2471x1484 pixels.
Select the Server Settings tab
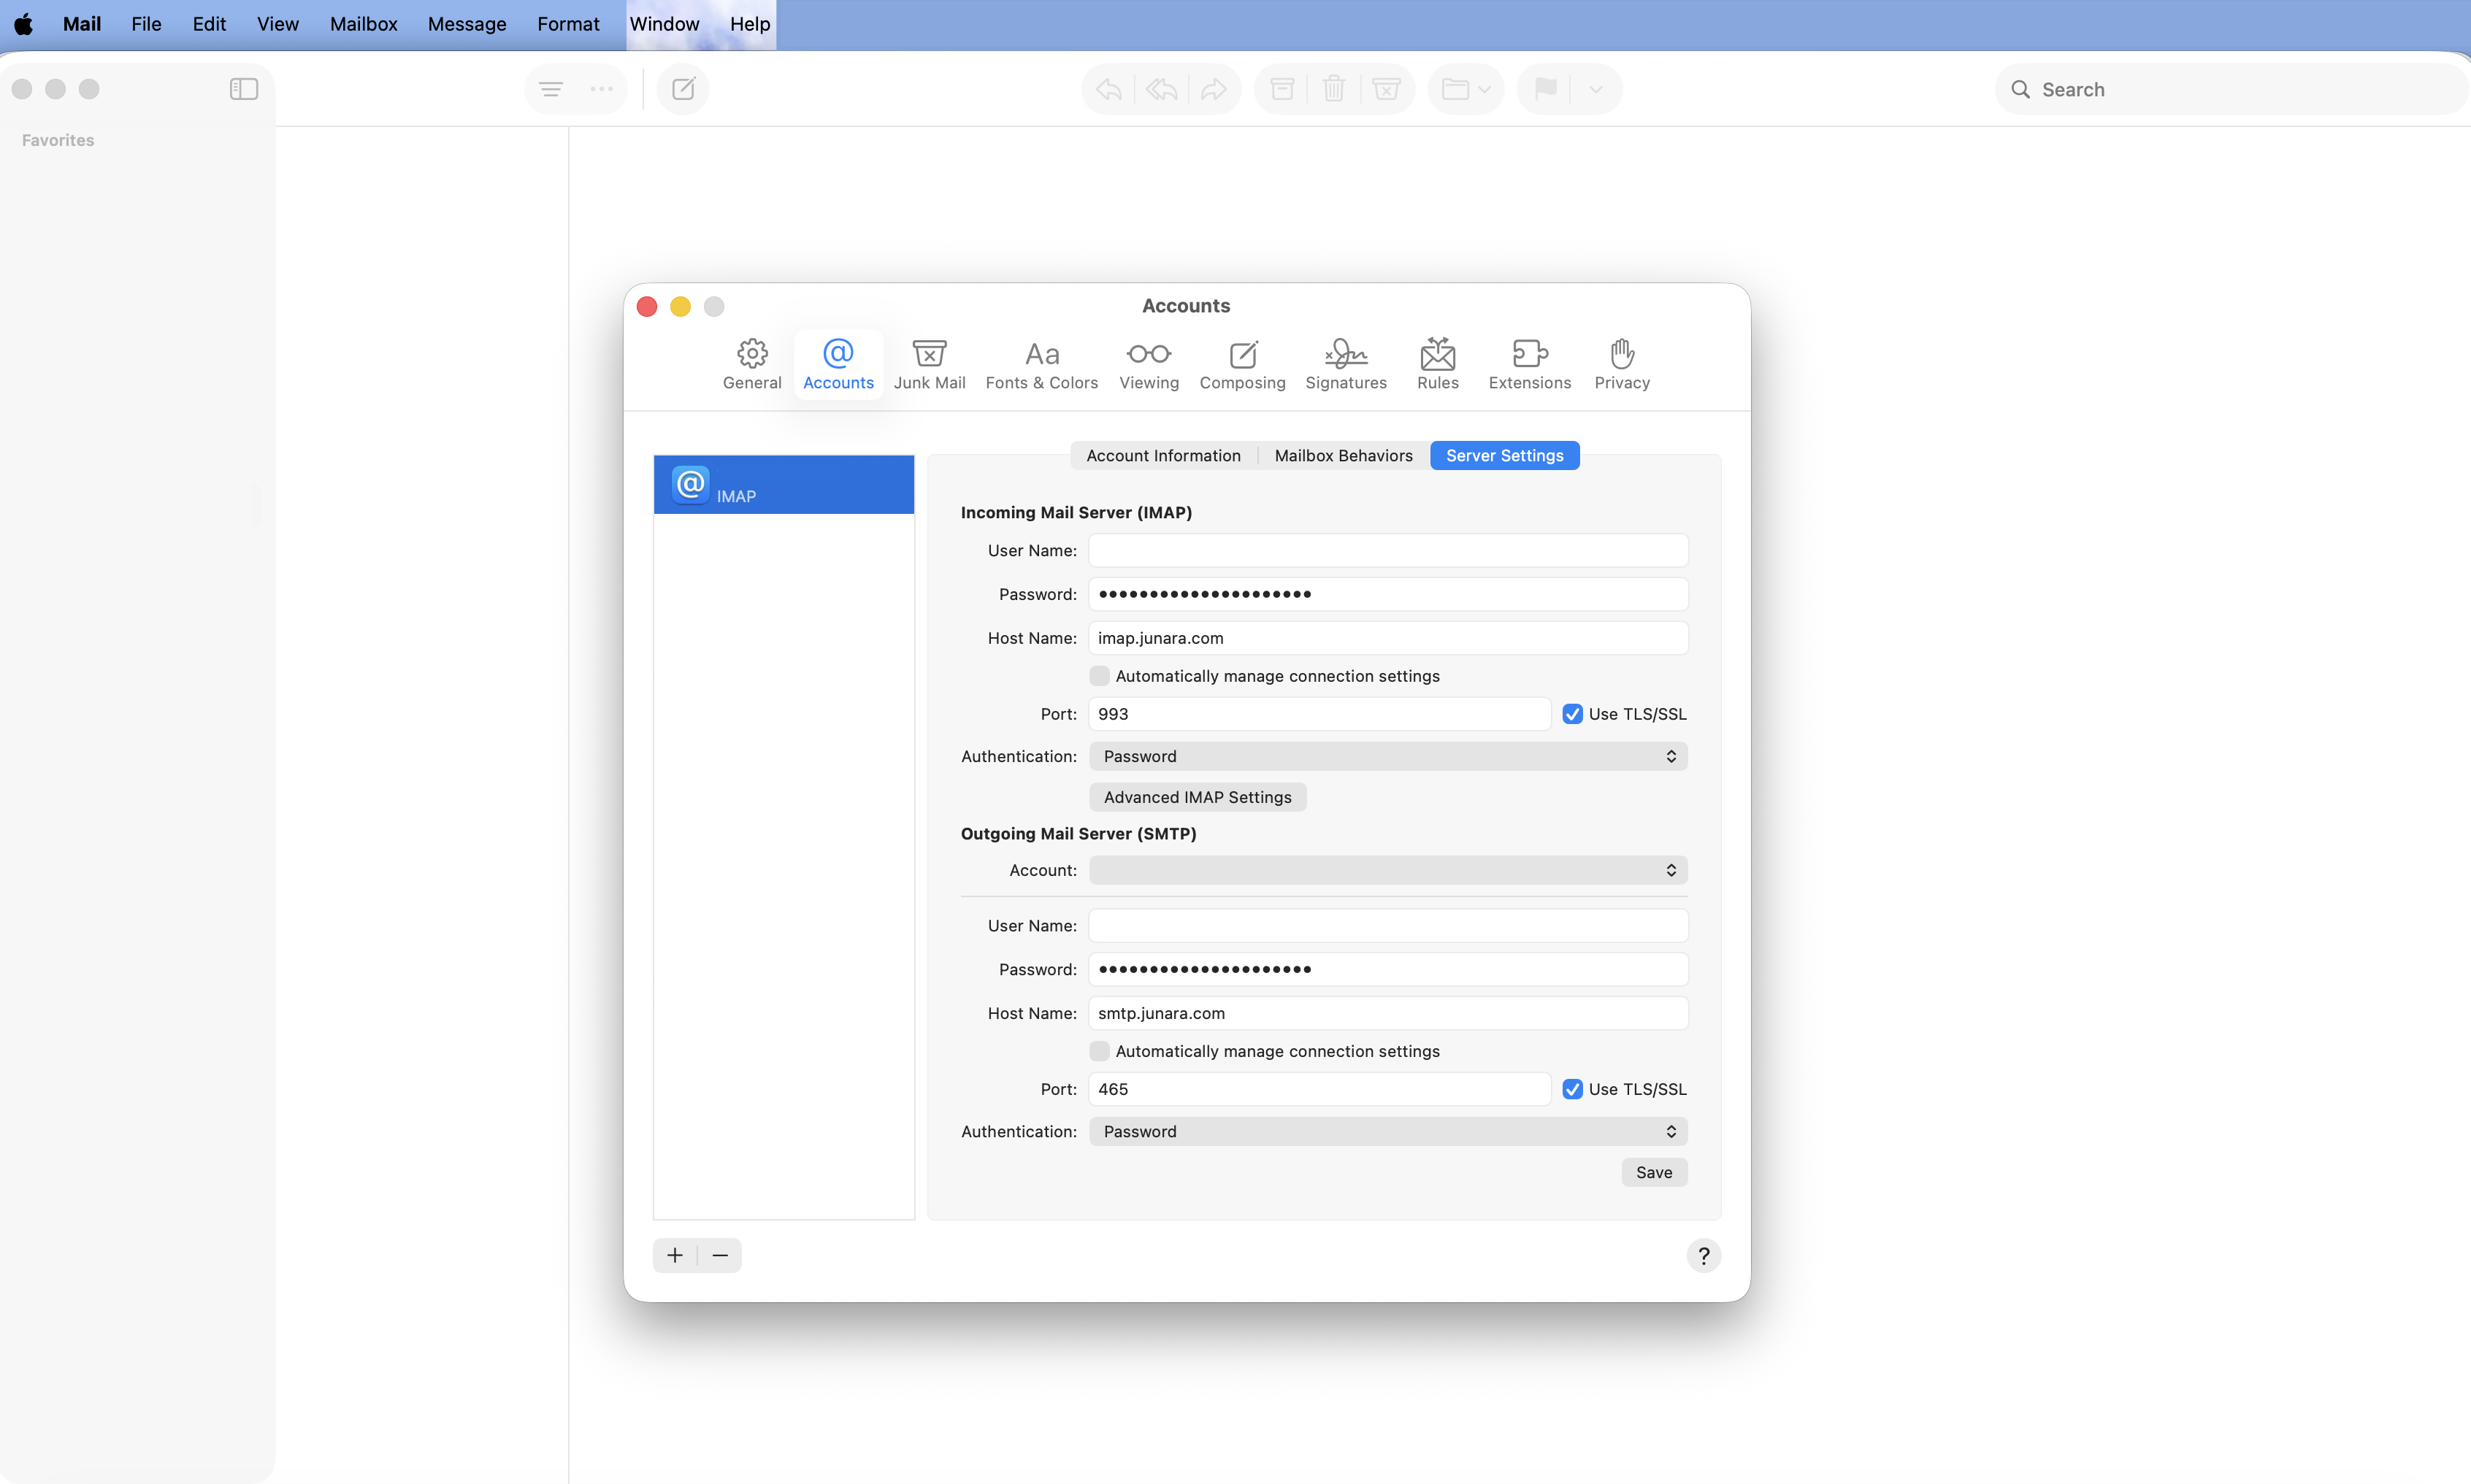point(1504,455)
